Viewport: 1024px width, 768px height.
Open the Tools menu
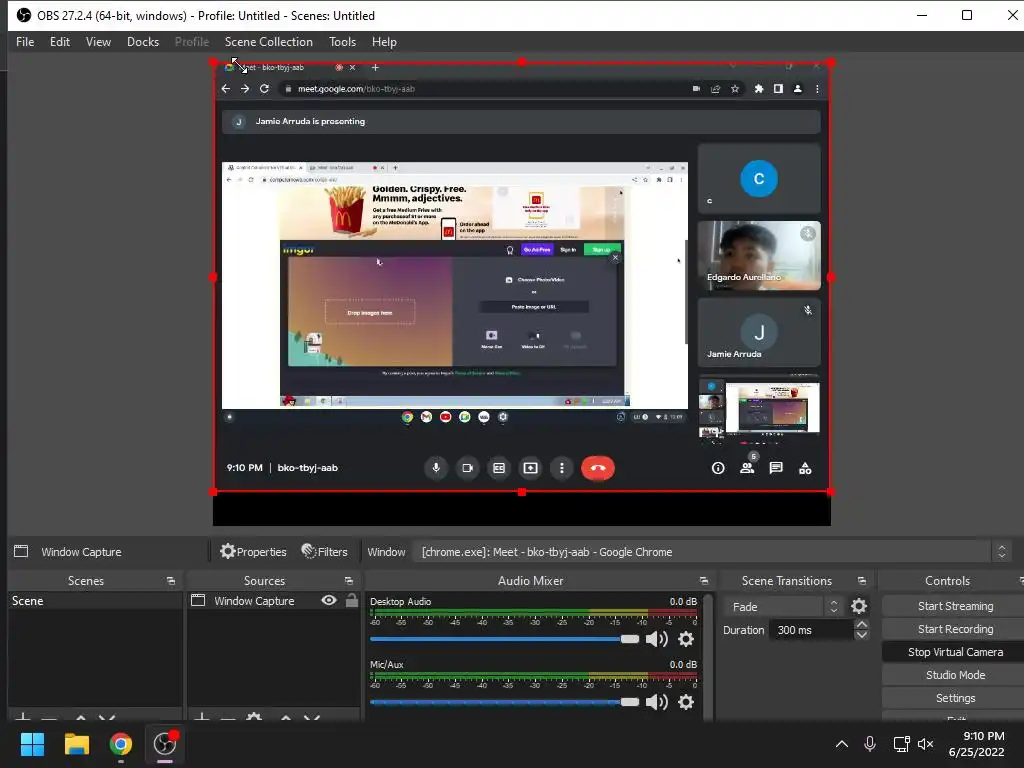pyautogui.click(x=342, y=42)
